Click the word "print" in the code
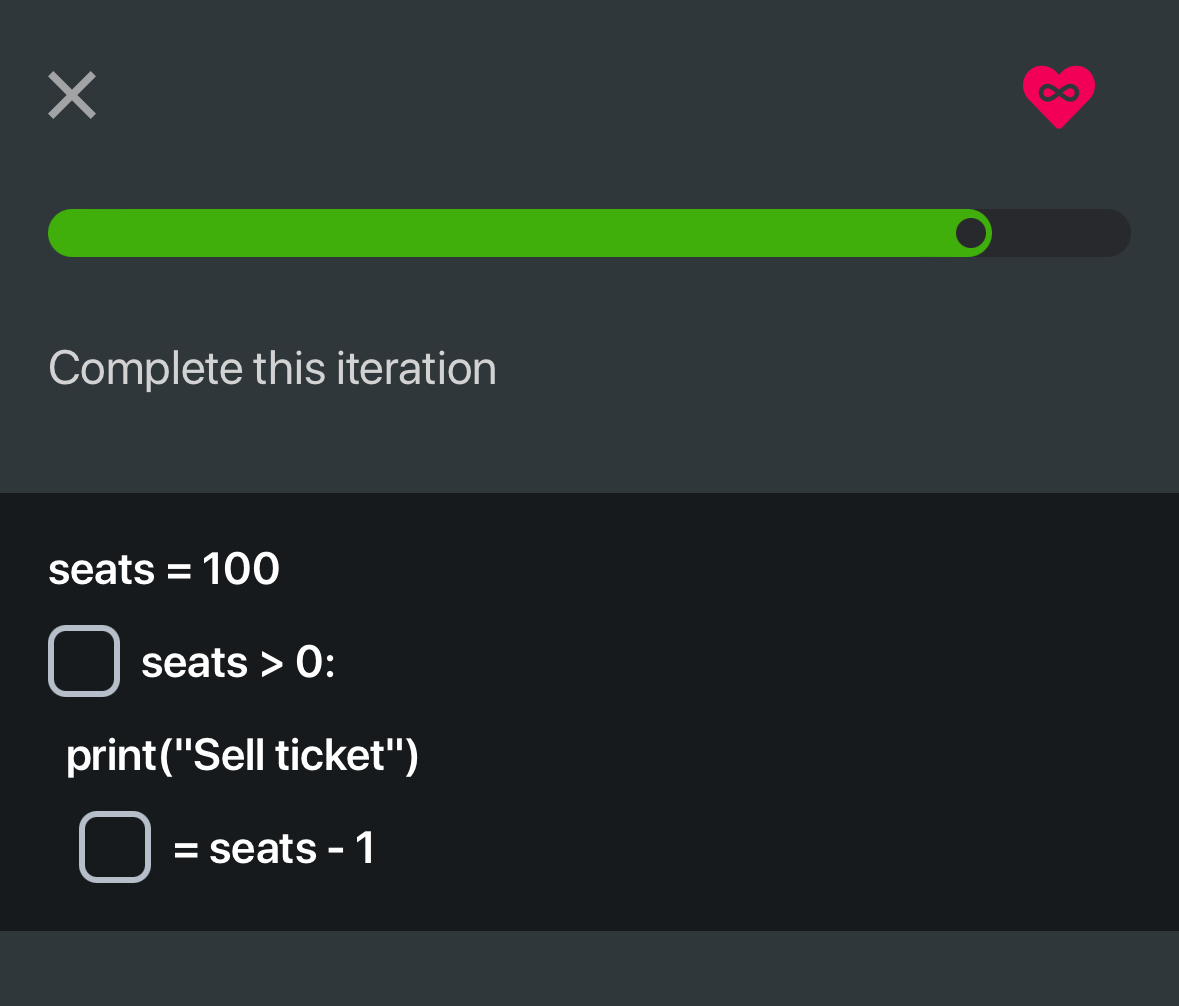The height and width of the screenshot is (1006, 1179). [110, 755]
